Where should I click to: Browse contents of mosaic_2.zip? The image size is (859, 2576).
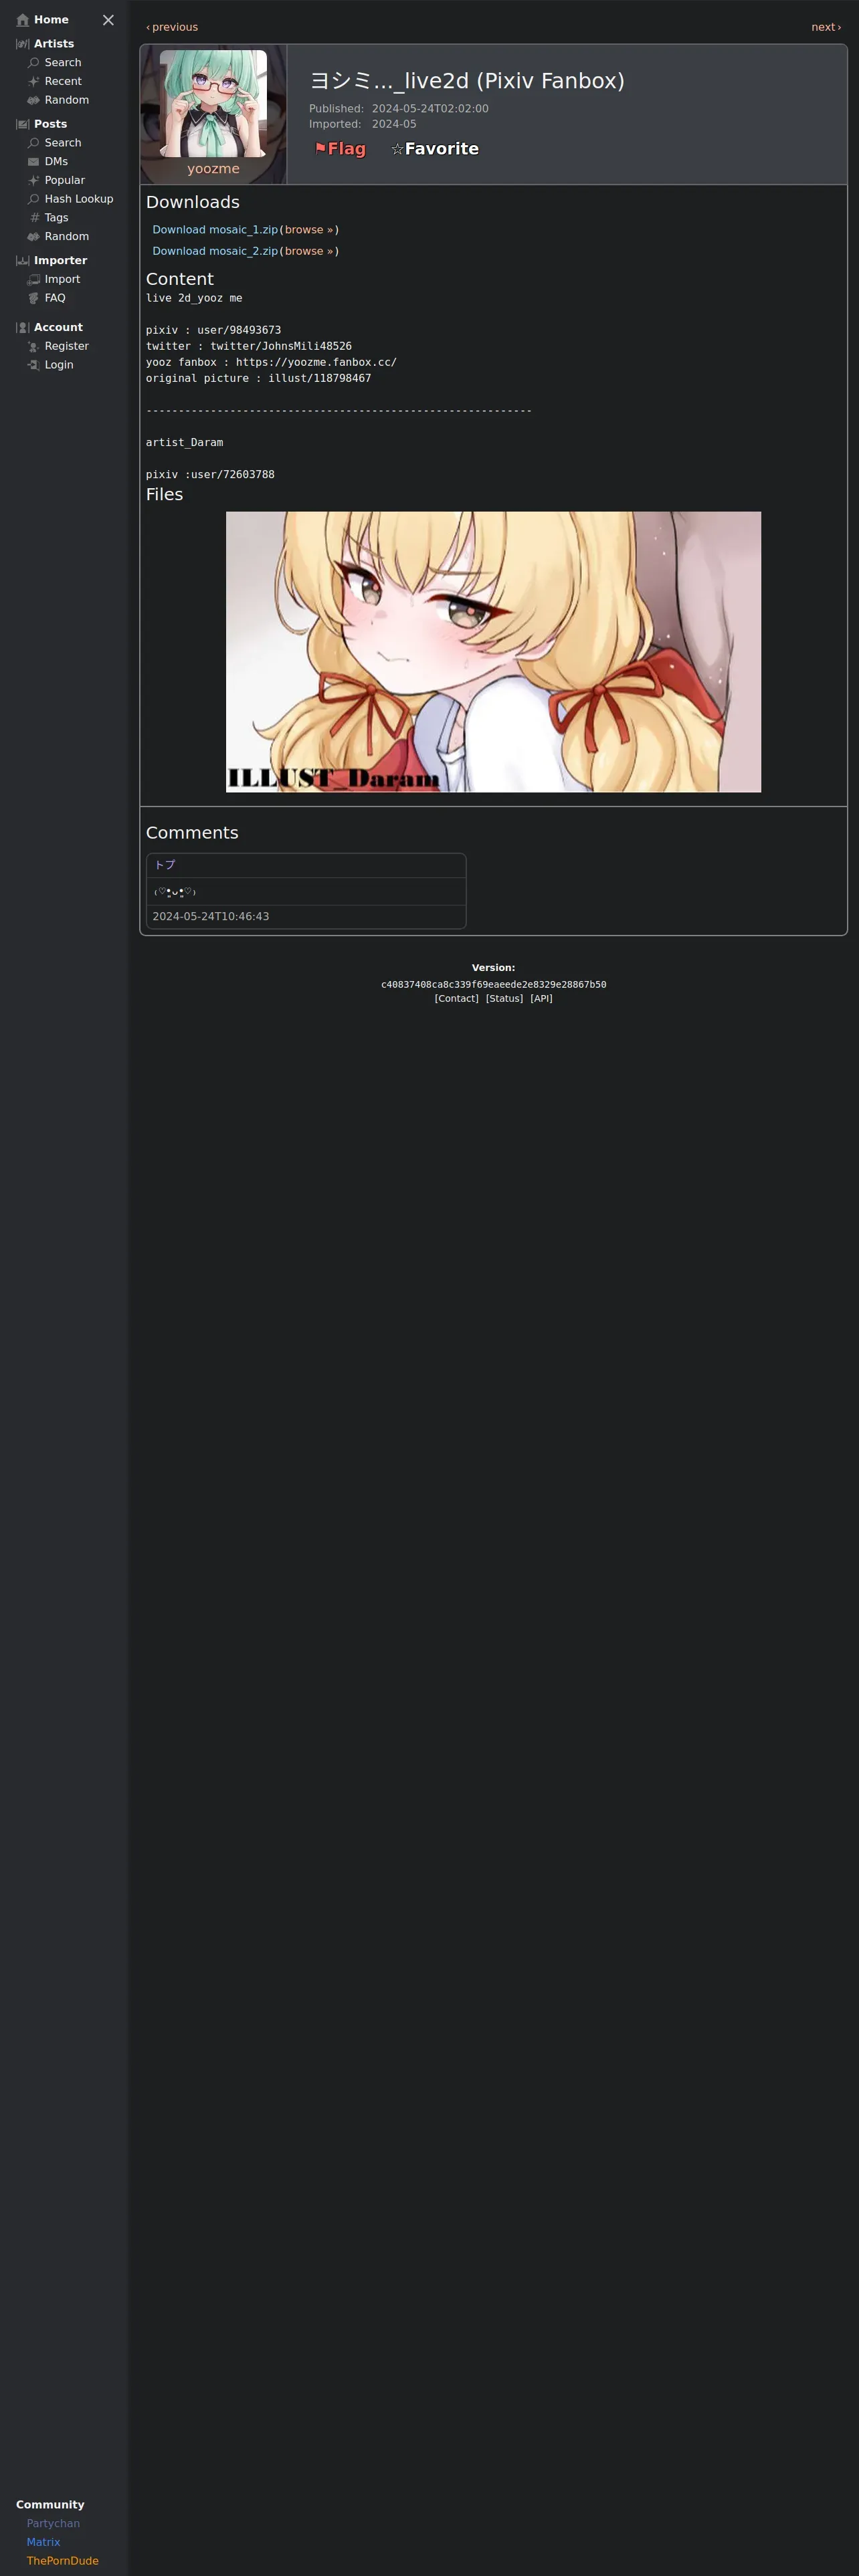tap(309, 252)
